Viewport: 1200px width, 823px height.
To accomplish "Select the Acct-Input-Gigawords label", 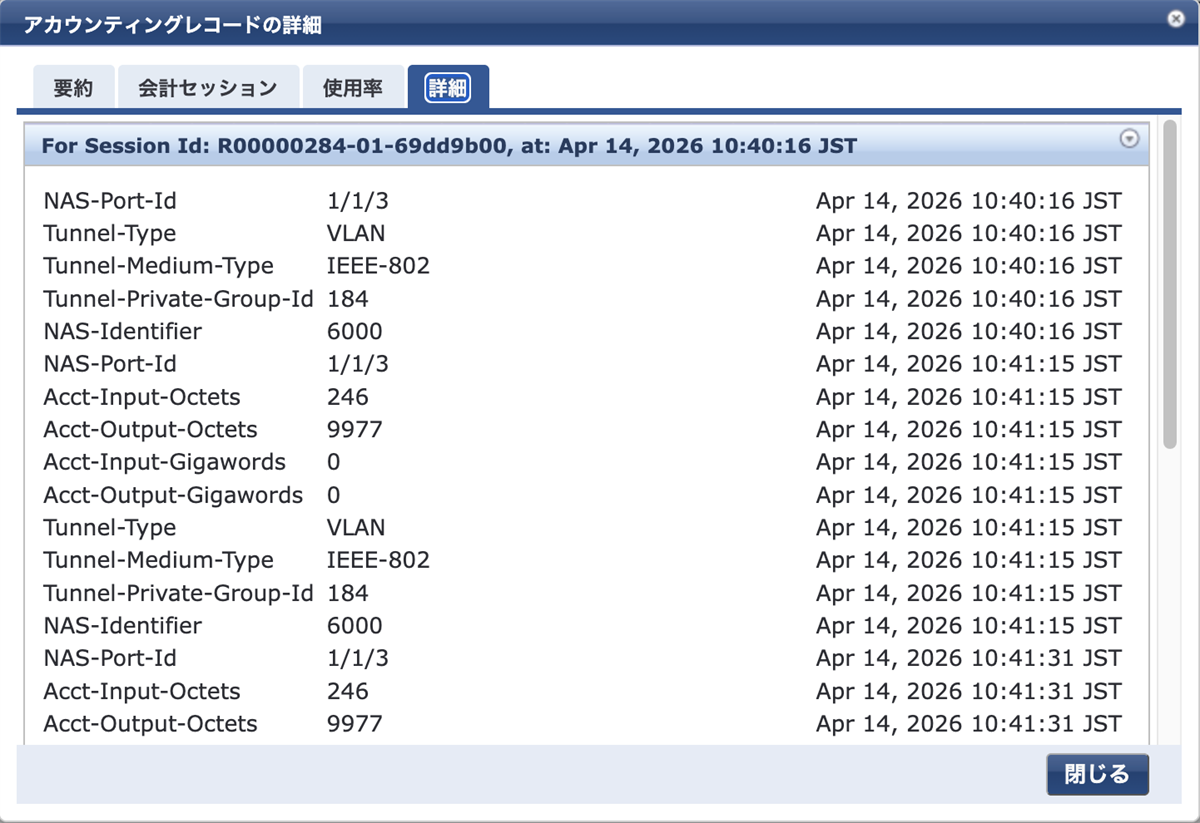I will (x=164, y=462).
